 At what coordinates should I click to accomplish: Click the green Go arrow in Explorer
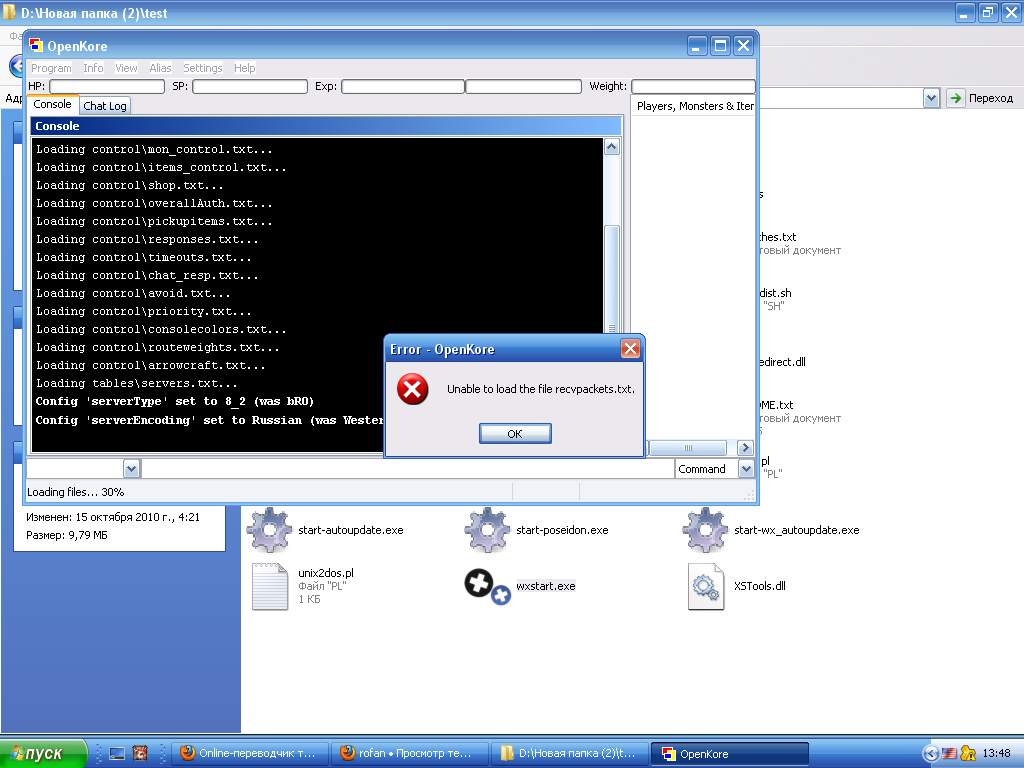tap(955, 98)
